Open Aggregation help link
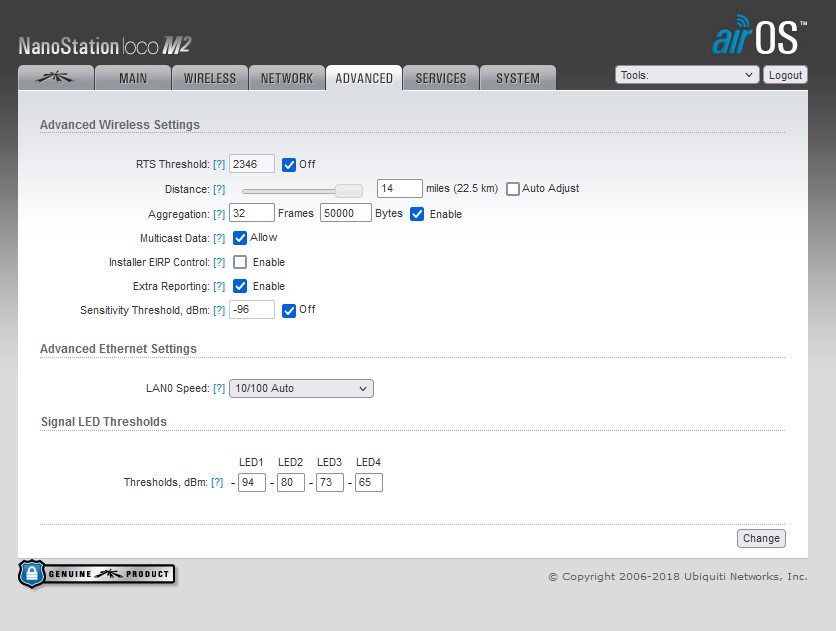 [x=219, y=214]
